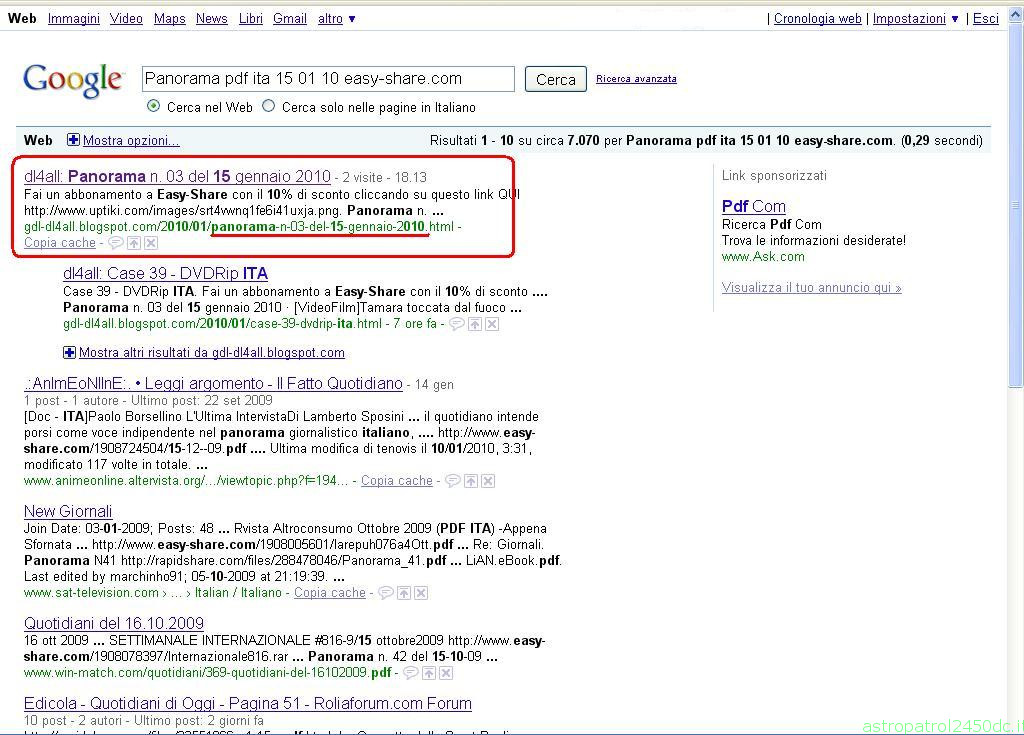Click 'Visualizza il tuo annuncio qui' link
This screenshot has width=1024, height=735.
(x=812, y=287)
